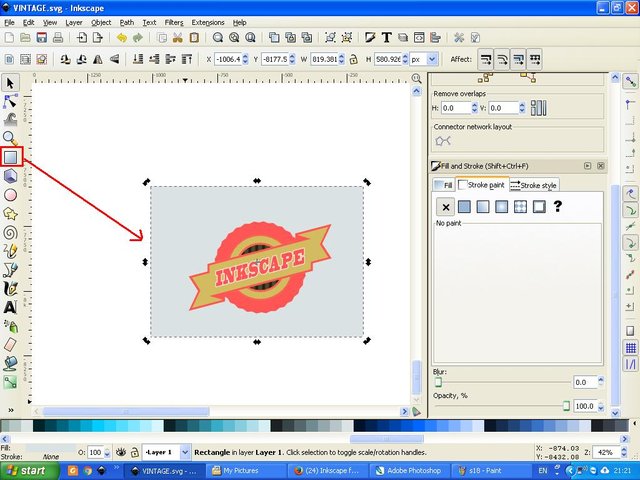Viewport: 640px width, 480px height.
Task: Select the Ellipse tool
Action: point(10,195)
